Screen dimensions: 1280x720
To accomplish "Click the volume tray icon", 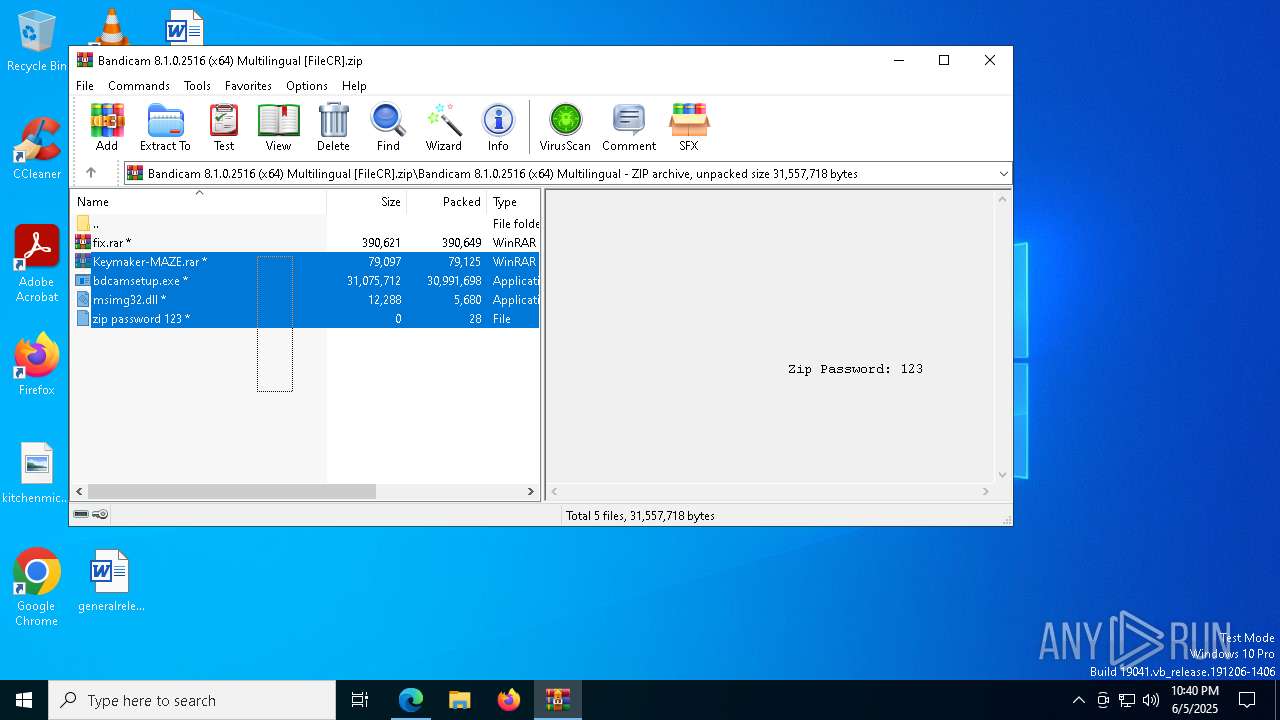I will point(1151,700).
